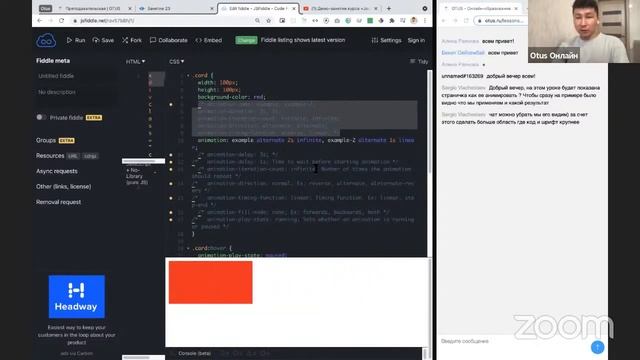Collapse the .cord rule fold arrow
This screenshot has height=360, width=640.
click(188, 76)
